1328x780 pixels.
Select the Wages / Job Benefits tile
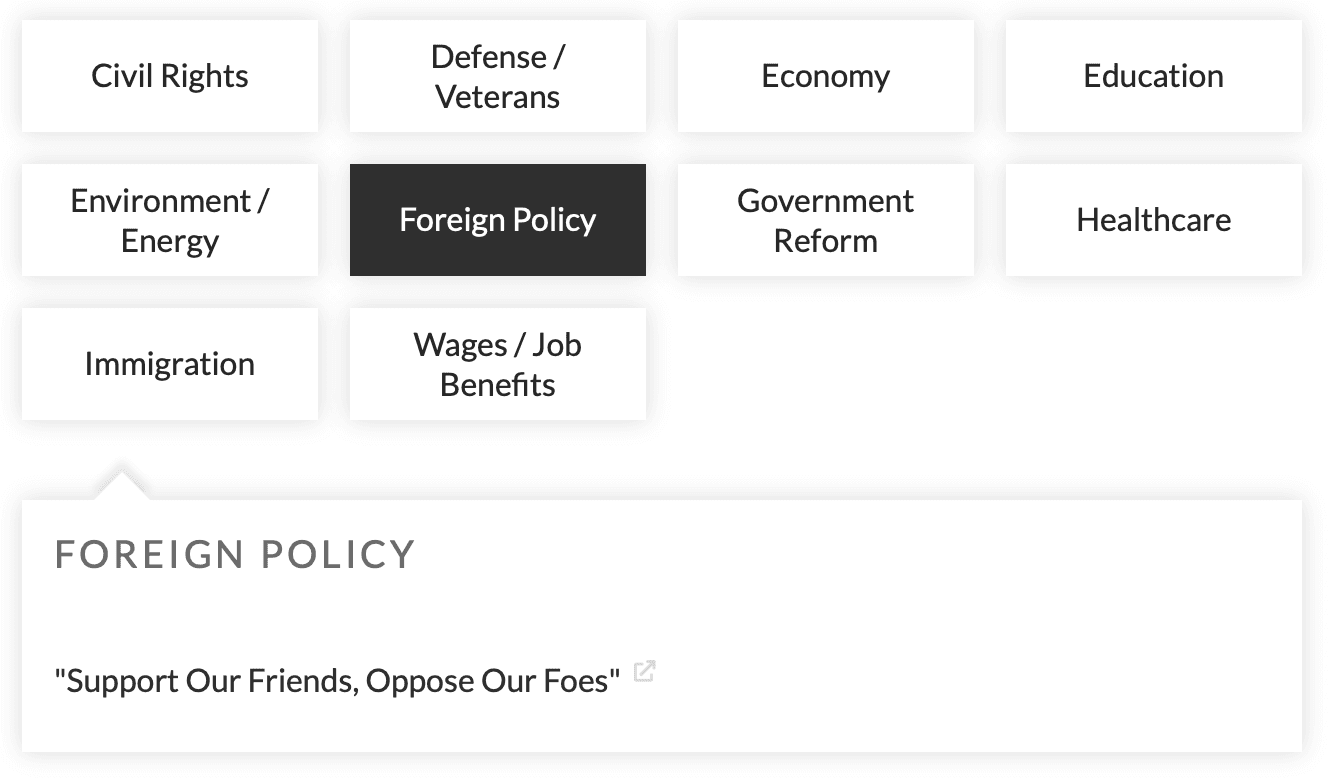pos(497,364)
